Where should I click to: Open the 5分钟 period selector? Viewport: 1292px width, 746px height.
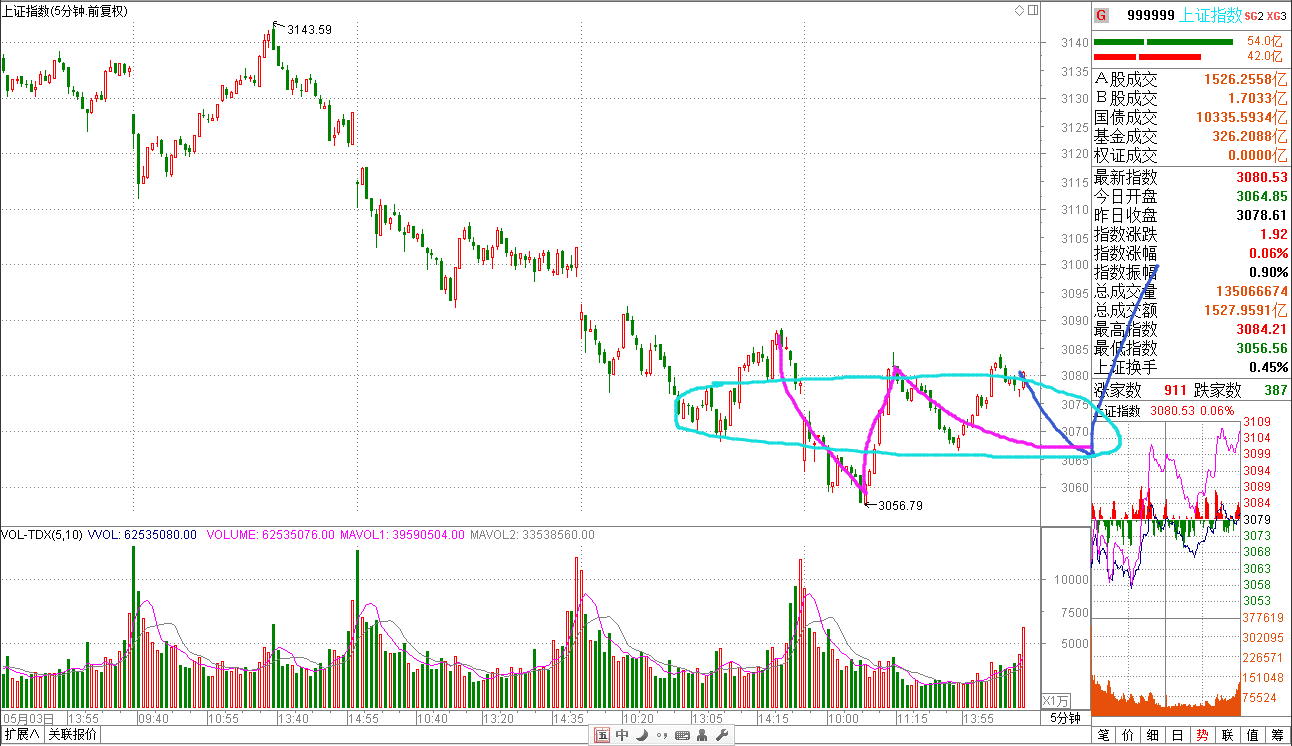[x=1065, y=718]
